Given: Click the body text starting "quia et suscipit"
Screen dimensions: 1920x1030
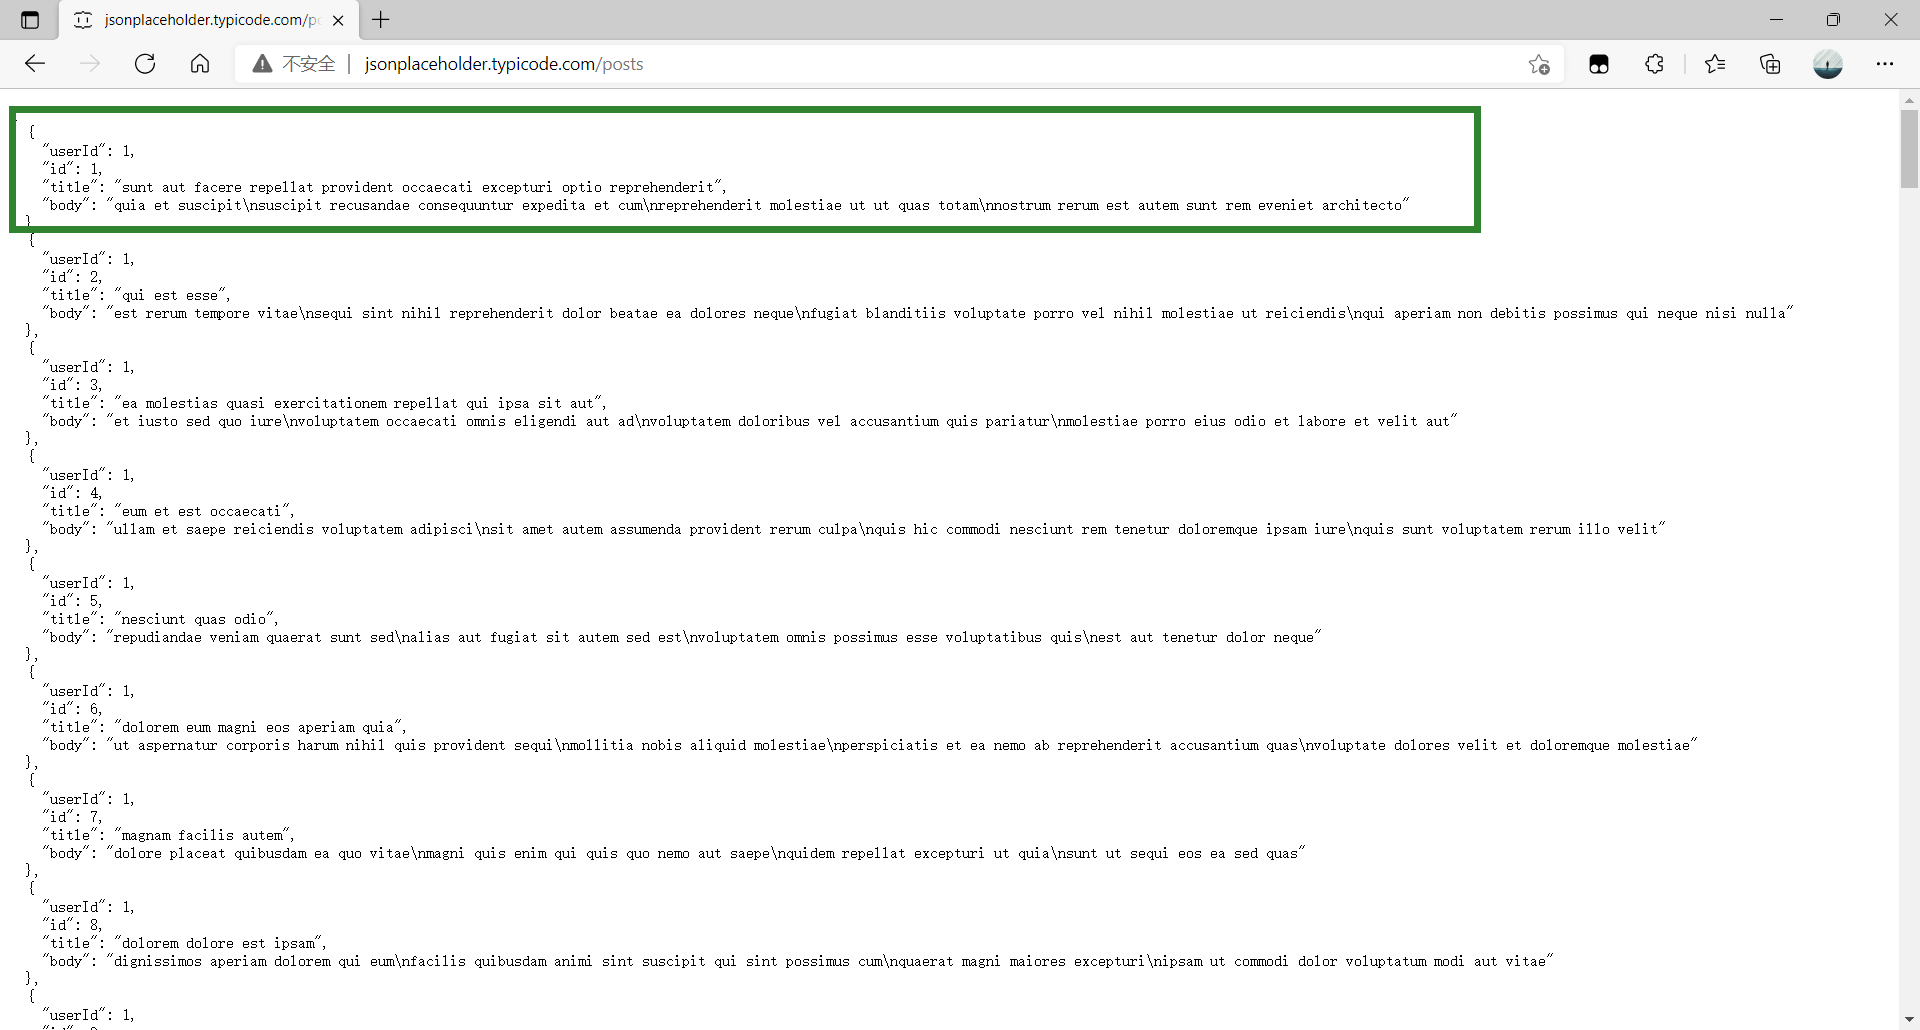Looking at the screenshot, I should click(x=757, y=205).
